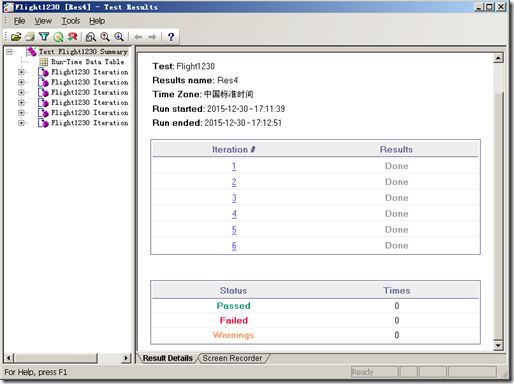The height and width of the screenshot is (384, 514).
Task: Open a results file with the folder icon
Action: coord(16,37)
